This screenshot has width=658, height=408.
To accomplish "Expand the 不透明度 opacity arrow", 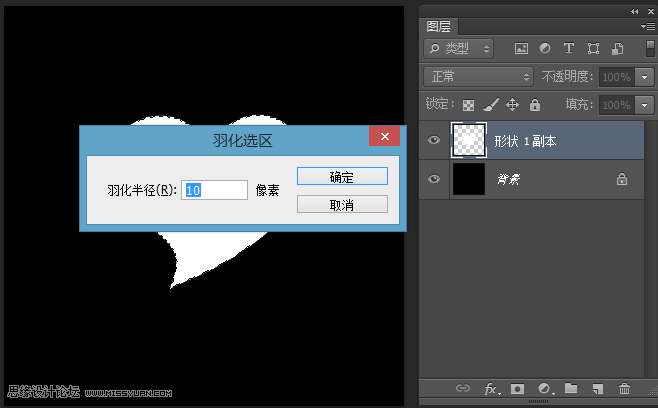I will [645, 77].
